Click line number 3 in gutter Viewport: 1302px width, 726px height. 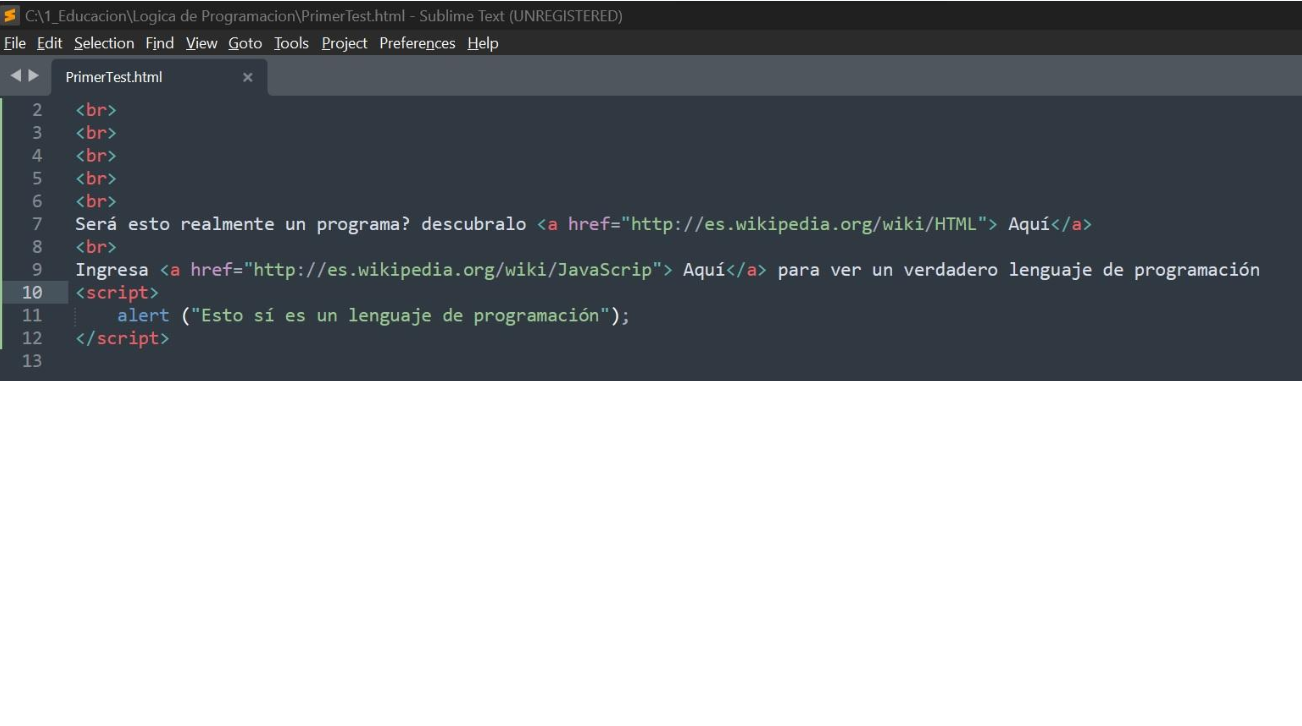pyautogui.click(x=37, y=133)
